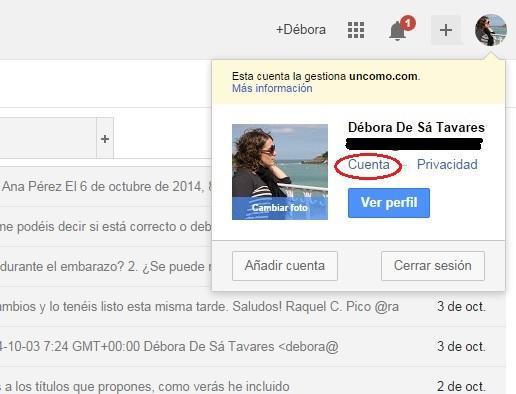Open the notifications bell icon
The width and height of the screenshot is (516, 394).
[398, 30]
